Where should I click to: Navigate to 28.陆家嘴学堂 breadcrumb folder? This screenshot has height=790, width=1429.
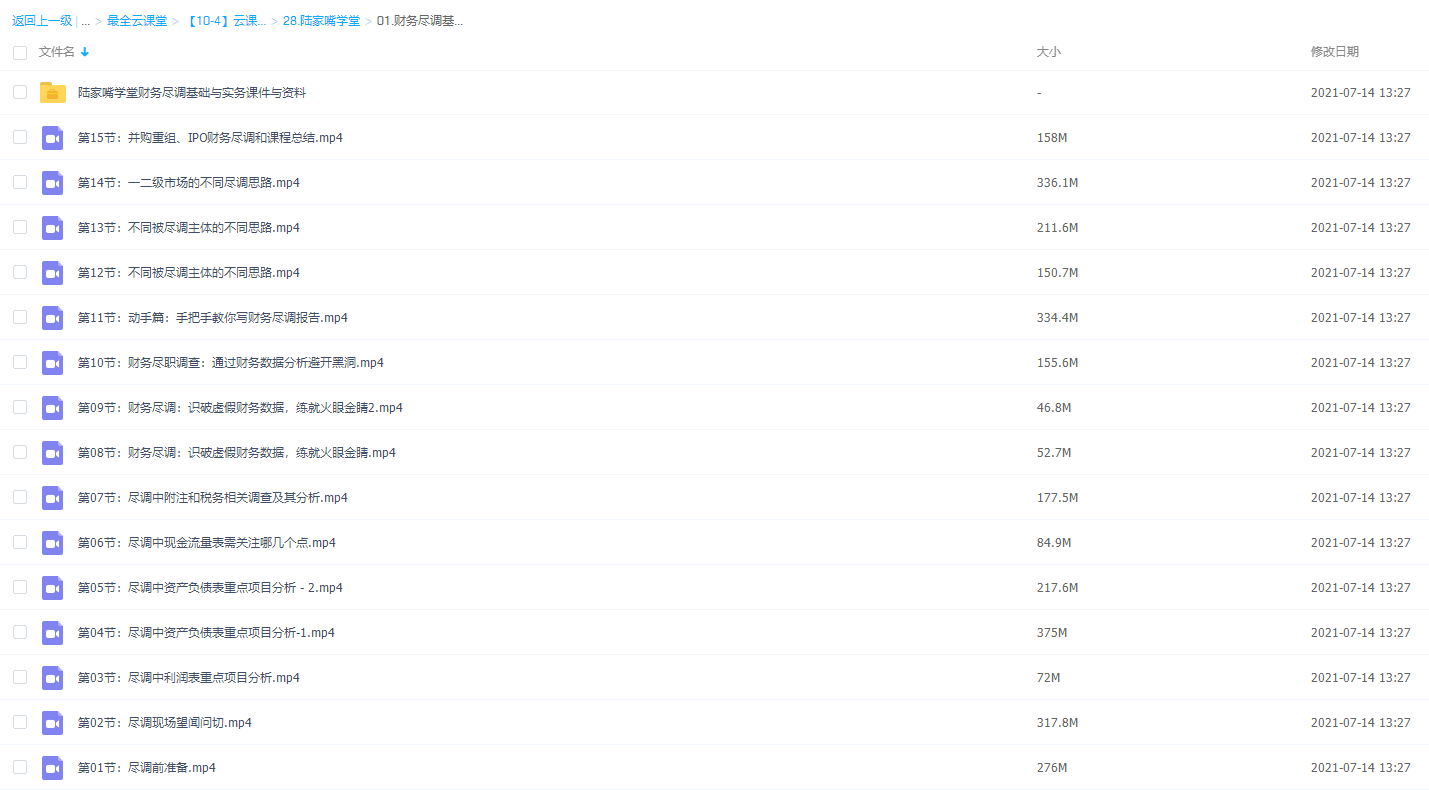point(321,21)
